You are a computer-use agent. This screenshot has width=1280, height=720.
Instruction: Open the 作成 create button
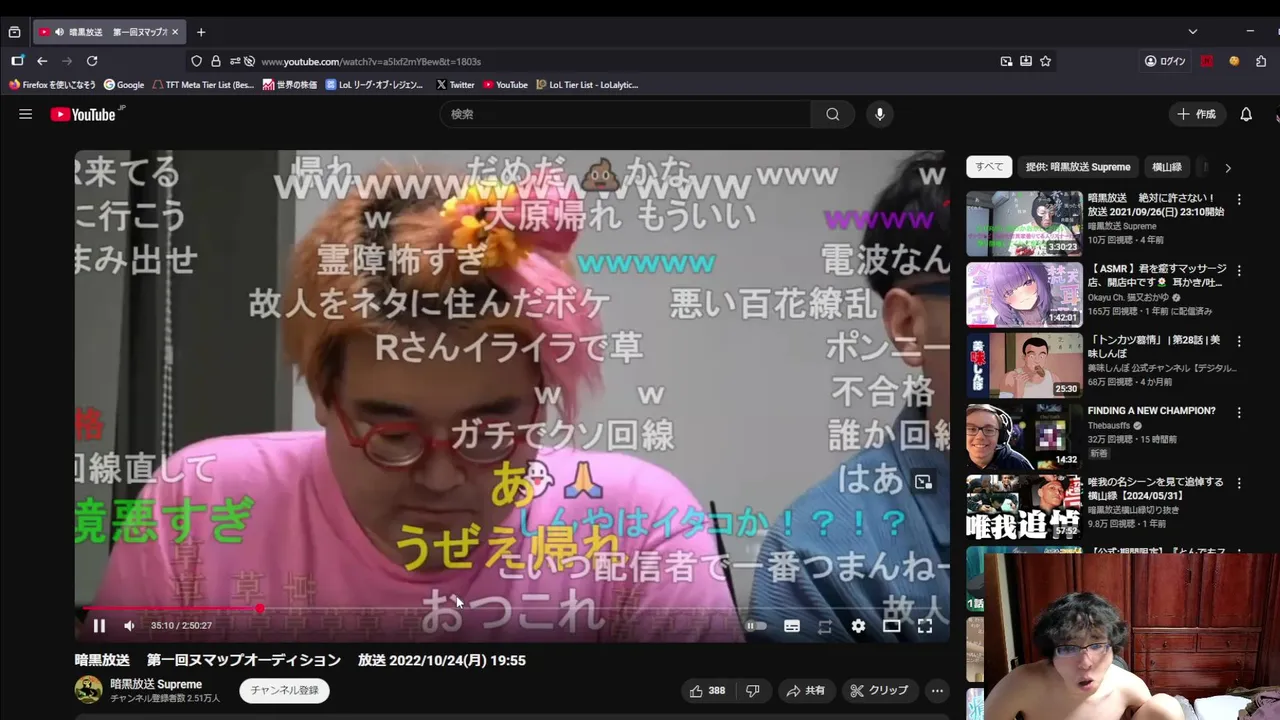click(x=1197, y=114)
